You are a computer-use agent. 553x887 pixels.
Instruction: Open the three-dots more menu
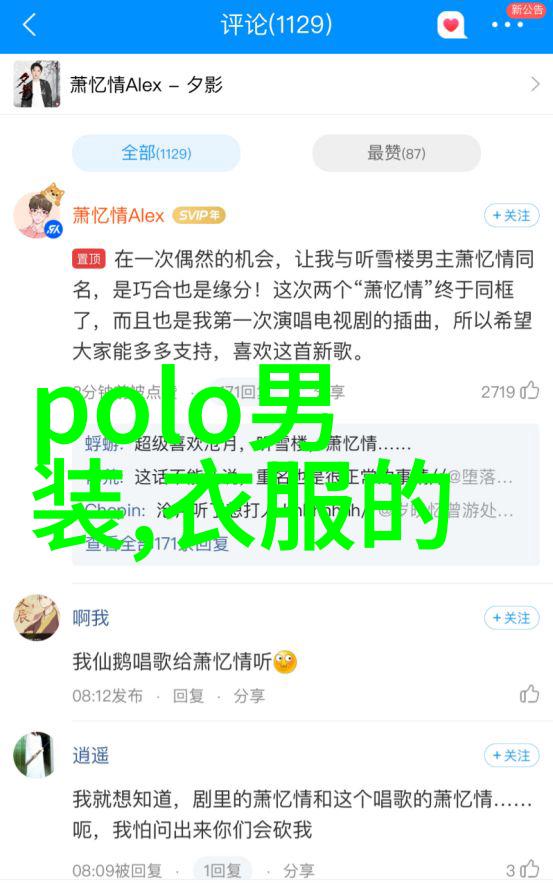[507, 25]
